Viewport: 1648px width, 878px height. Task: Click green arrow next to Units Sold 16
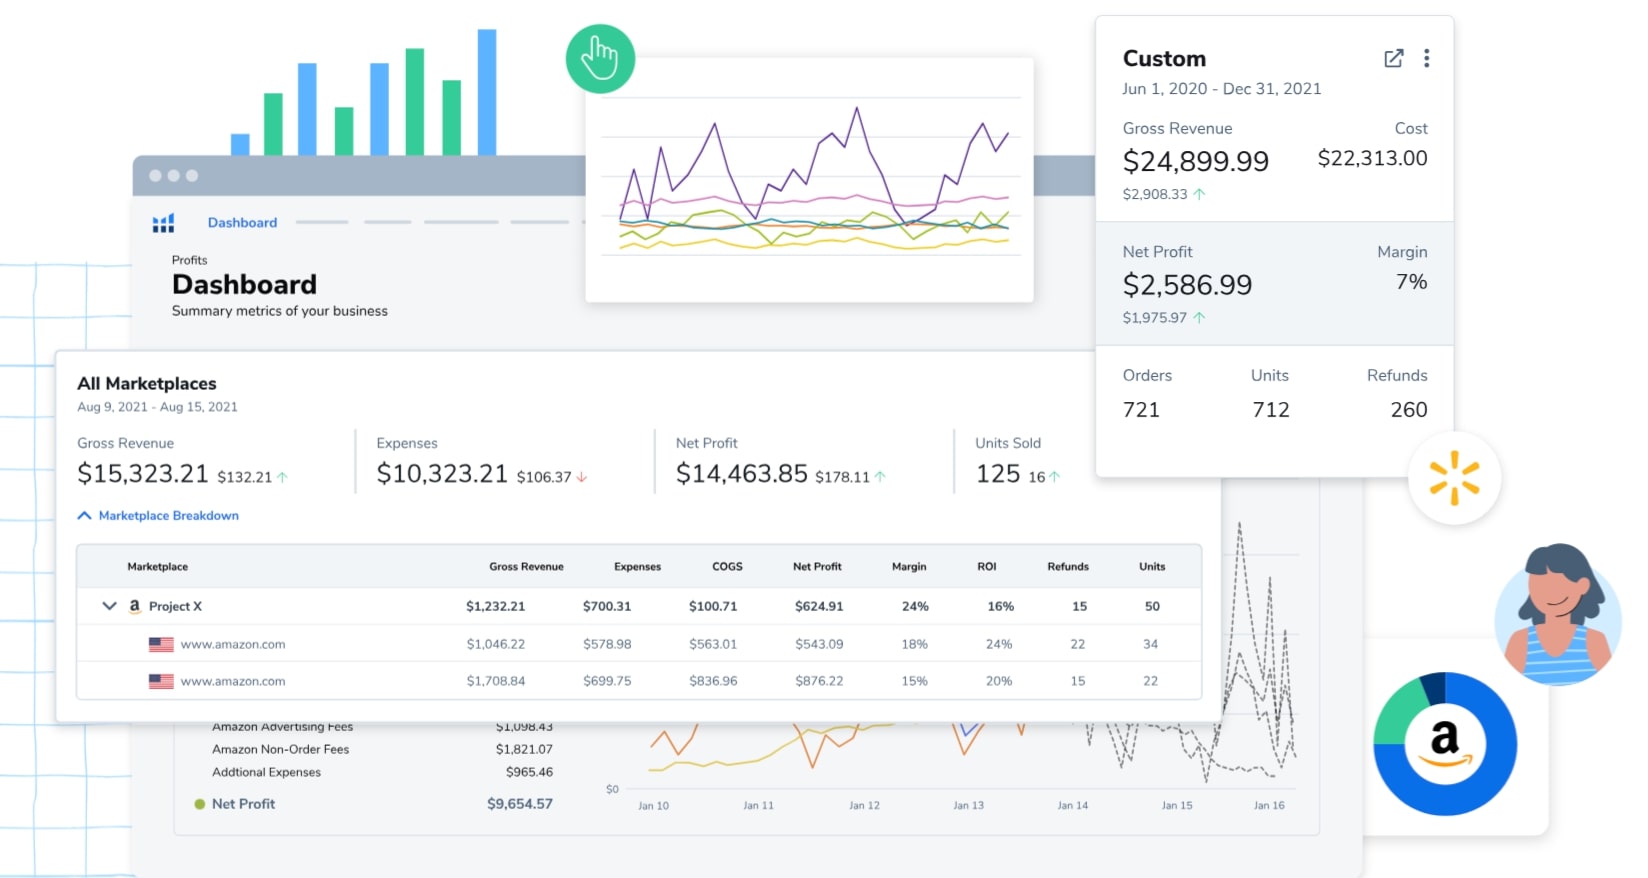tap(1054, 478)
